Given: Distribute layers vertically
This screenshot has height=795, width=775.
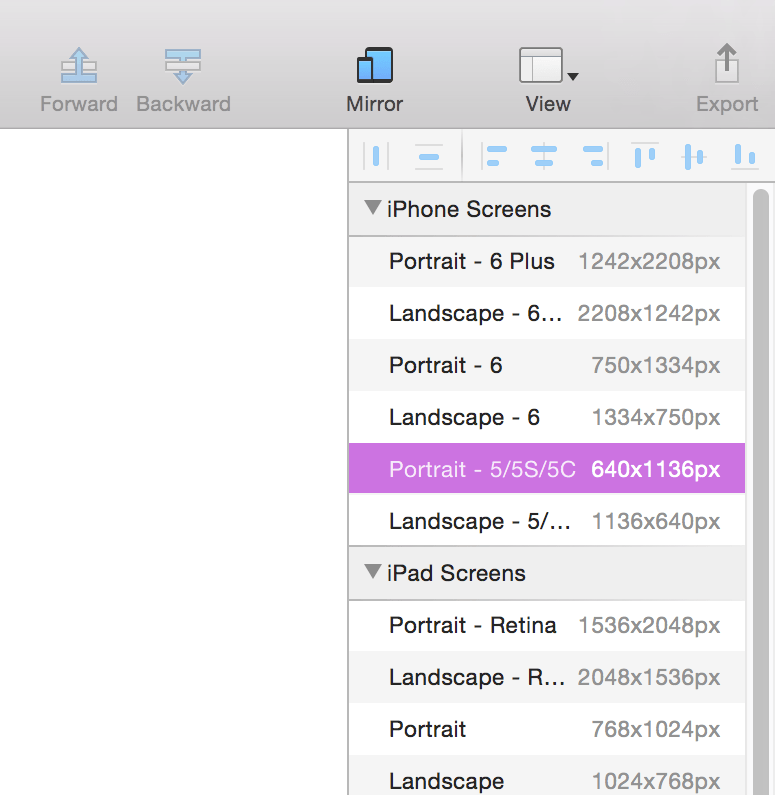Looking at the screenshot, I should [x=429, y=156].
